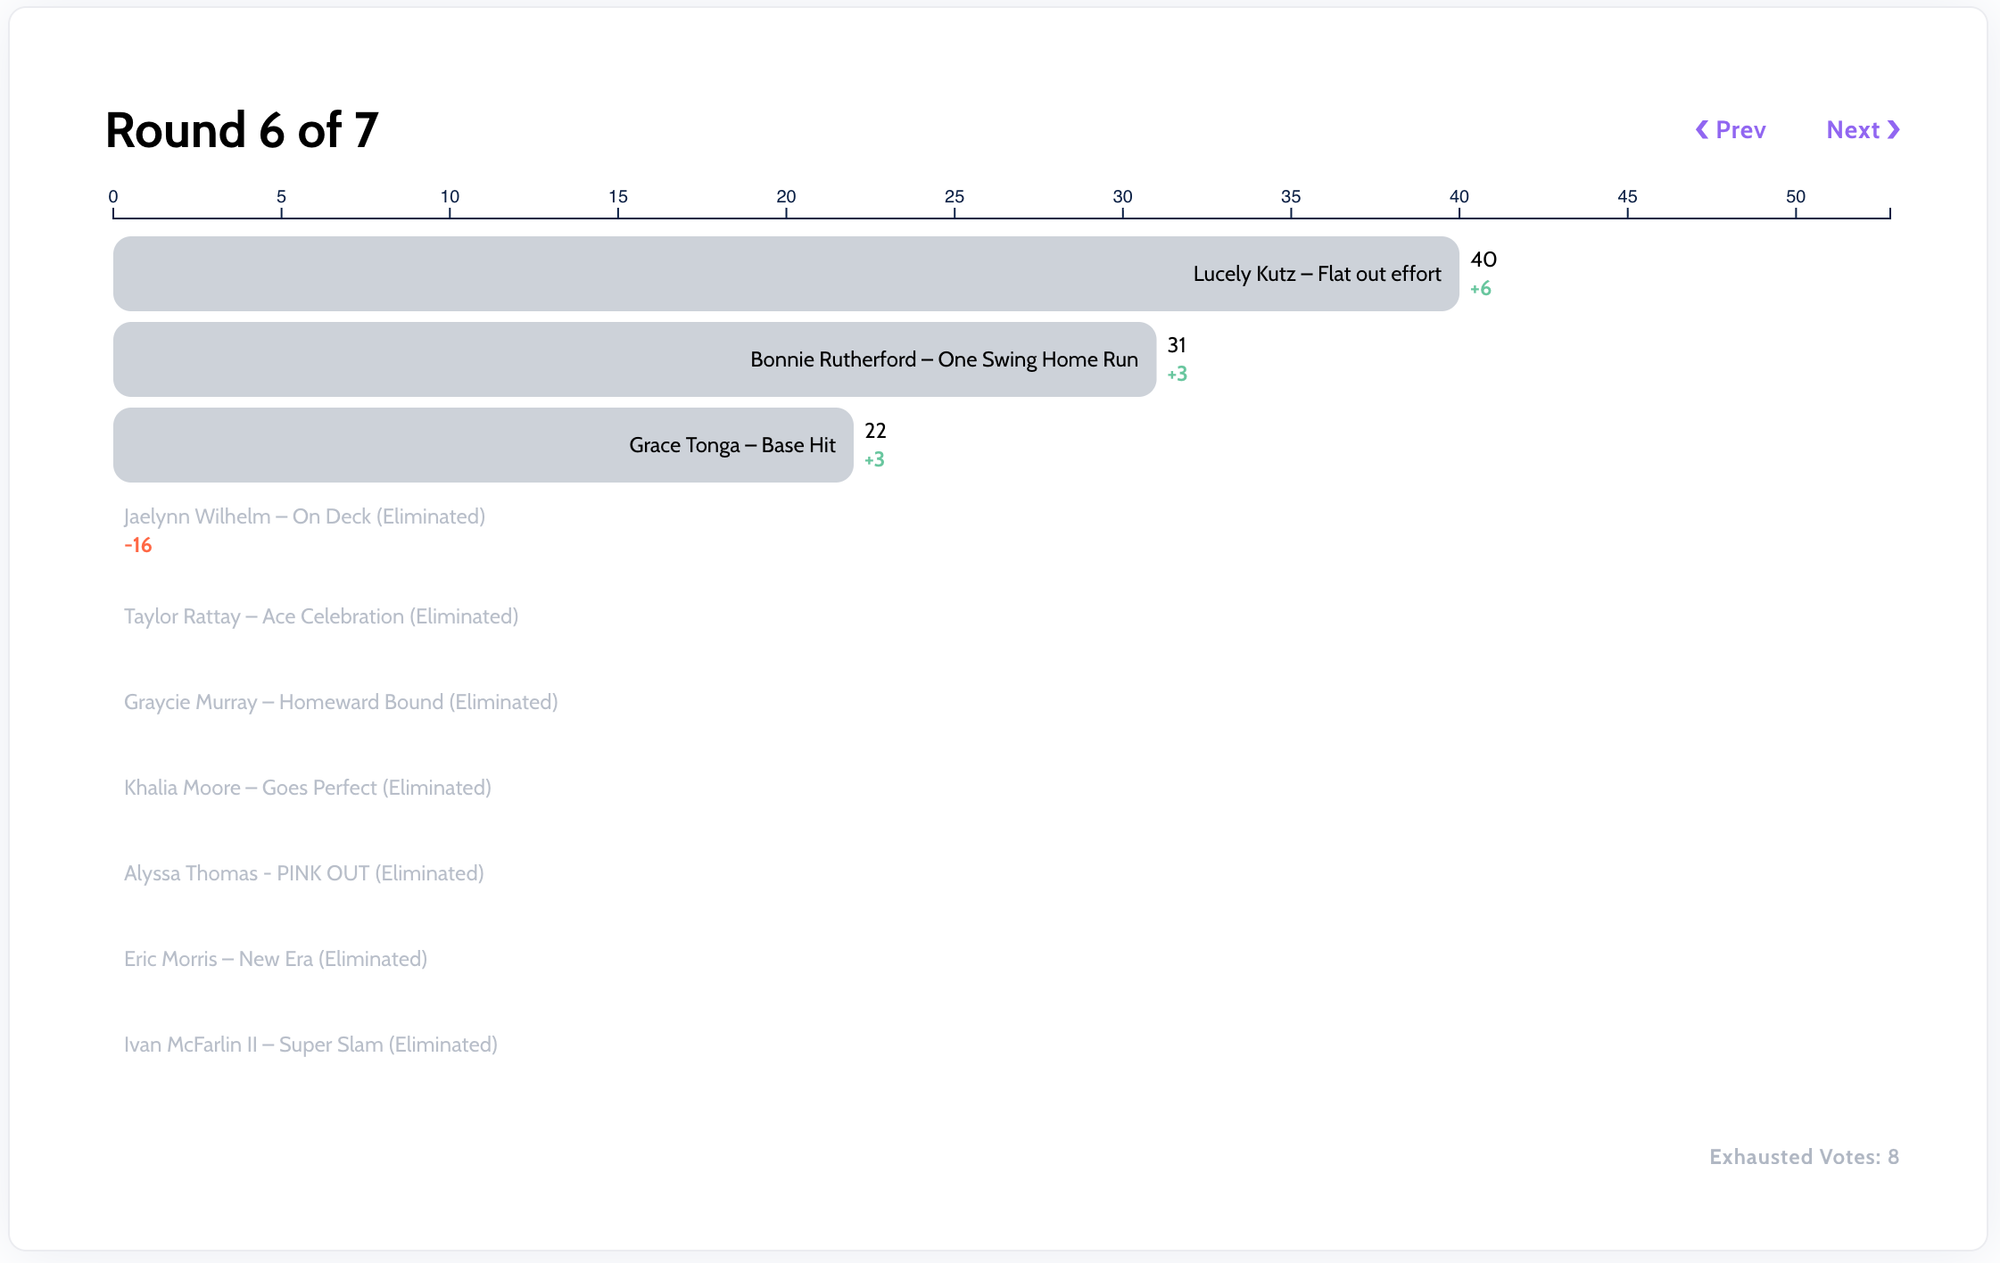Click Taylor Rattay – Ace Celebration entry
The image size is (2000, 1263).
coord(321,617)
